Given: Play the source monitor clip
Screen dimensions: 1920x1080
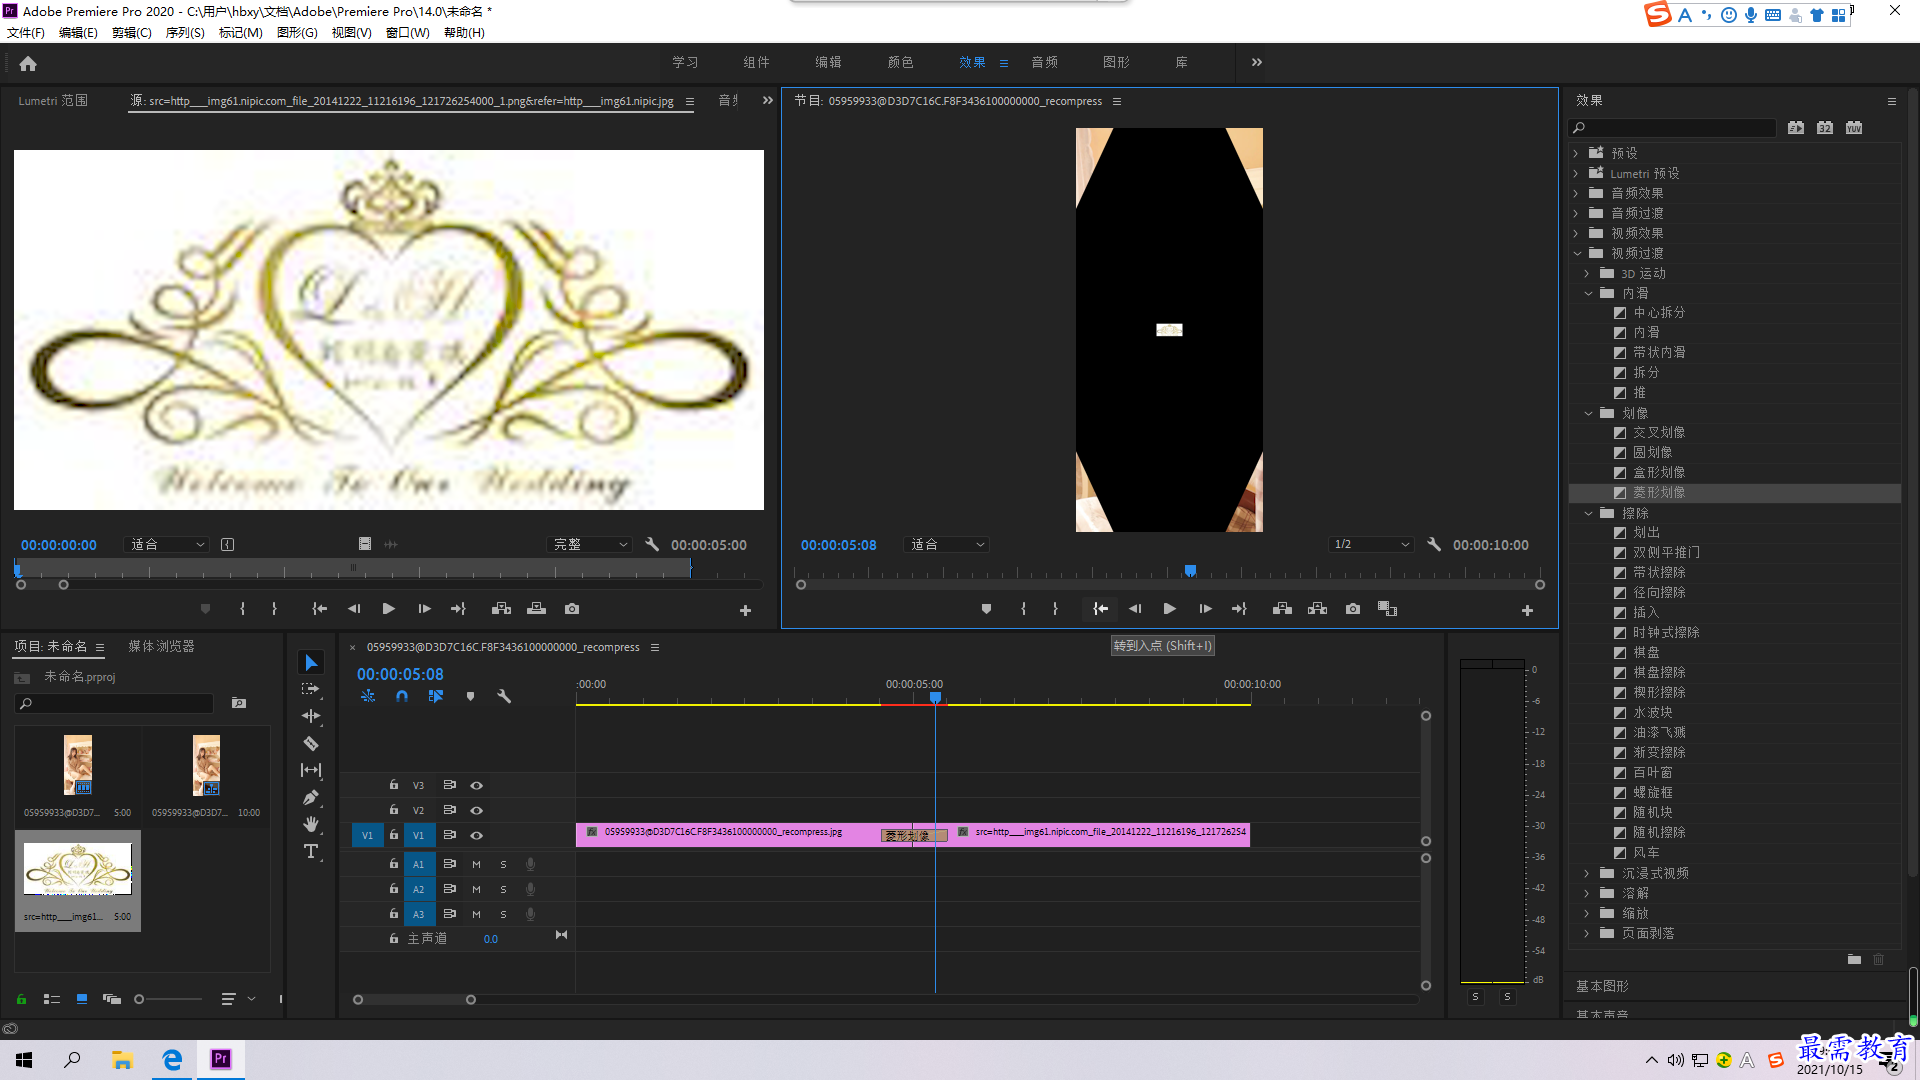Looking at the screenshot, I should (388, 609).
